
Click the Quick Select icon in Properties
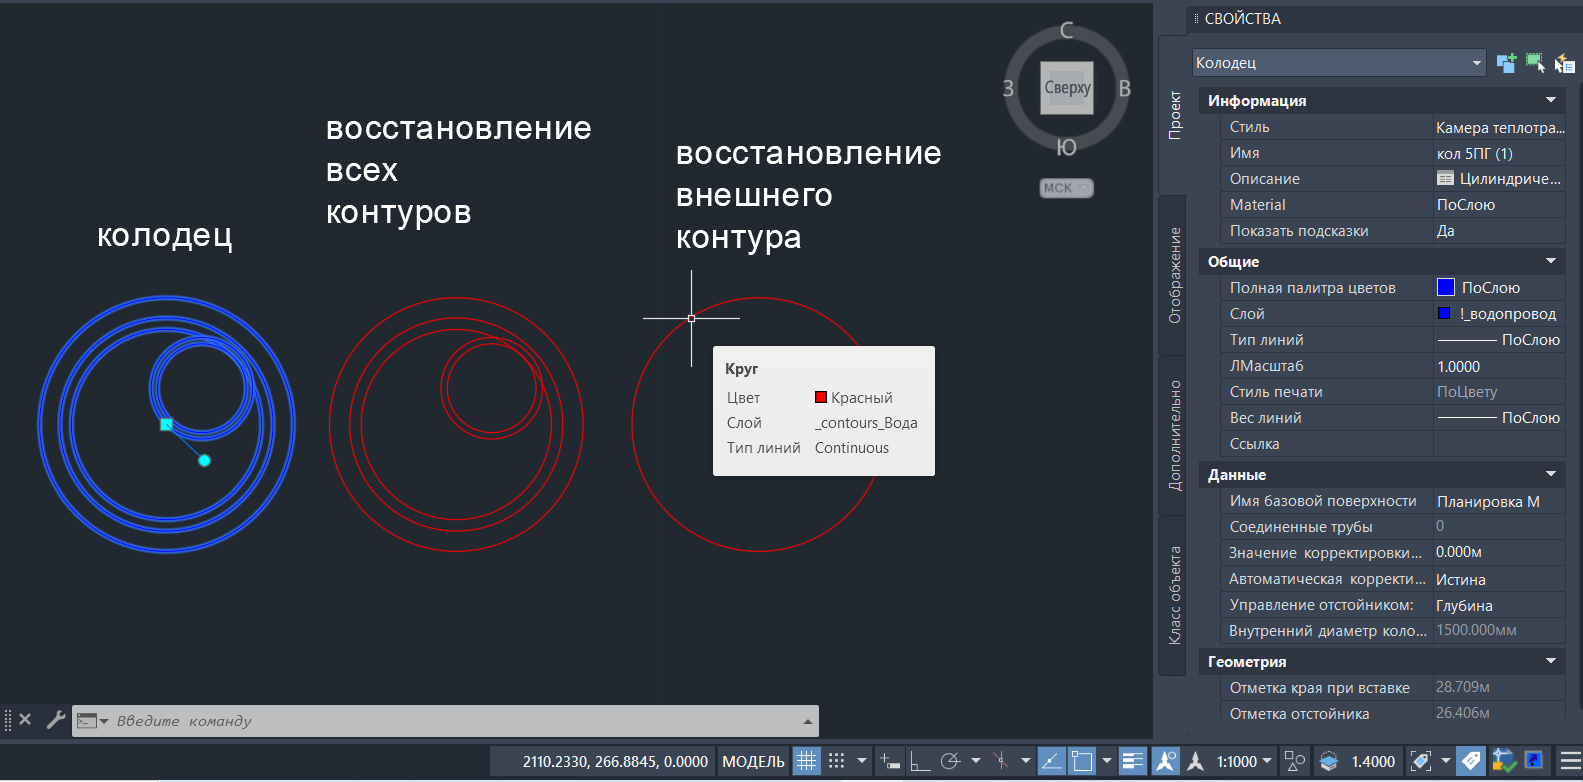(x=1565, y=63)
